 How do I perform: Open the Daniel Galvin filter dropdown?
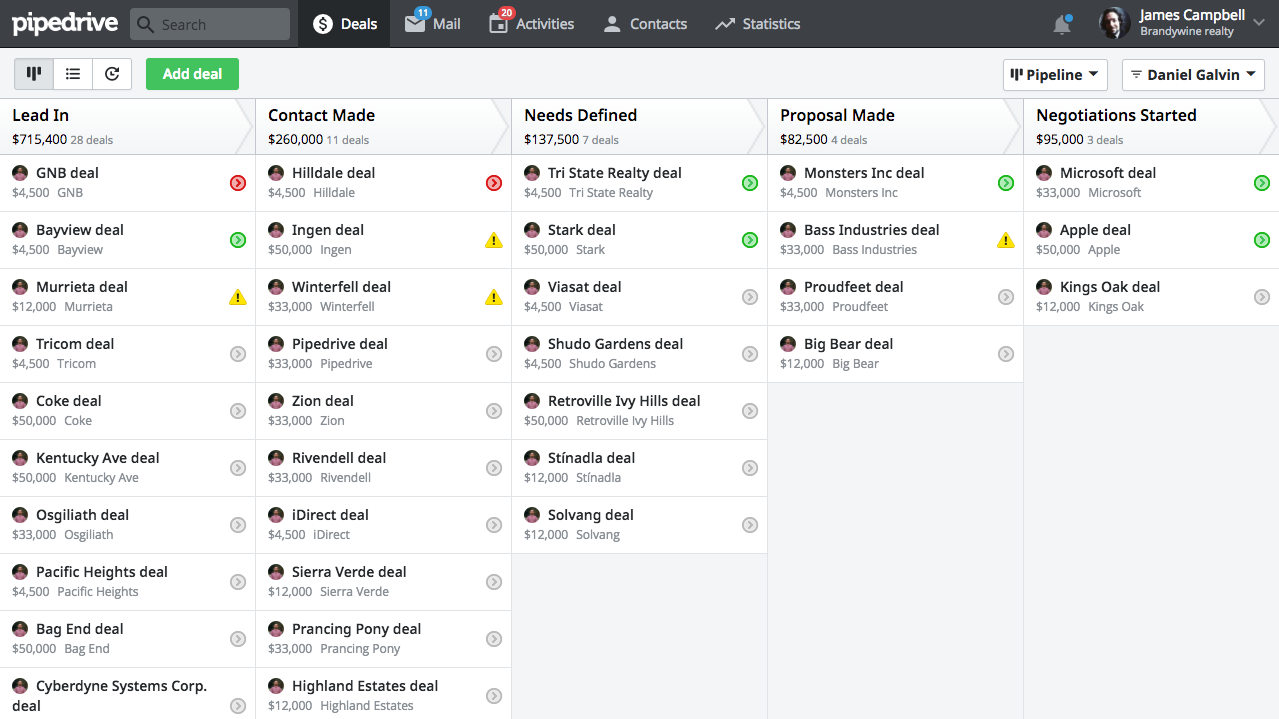1193,75
